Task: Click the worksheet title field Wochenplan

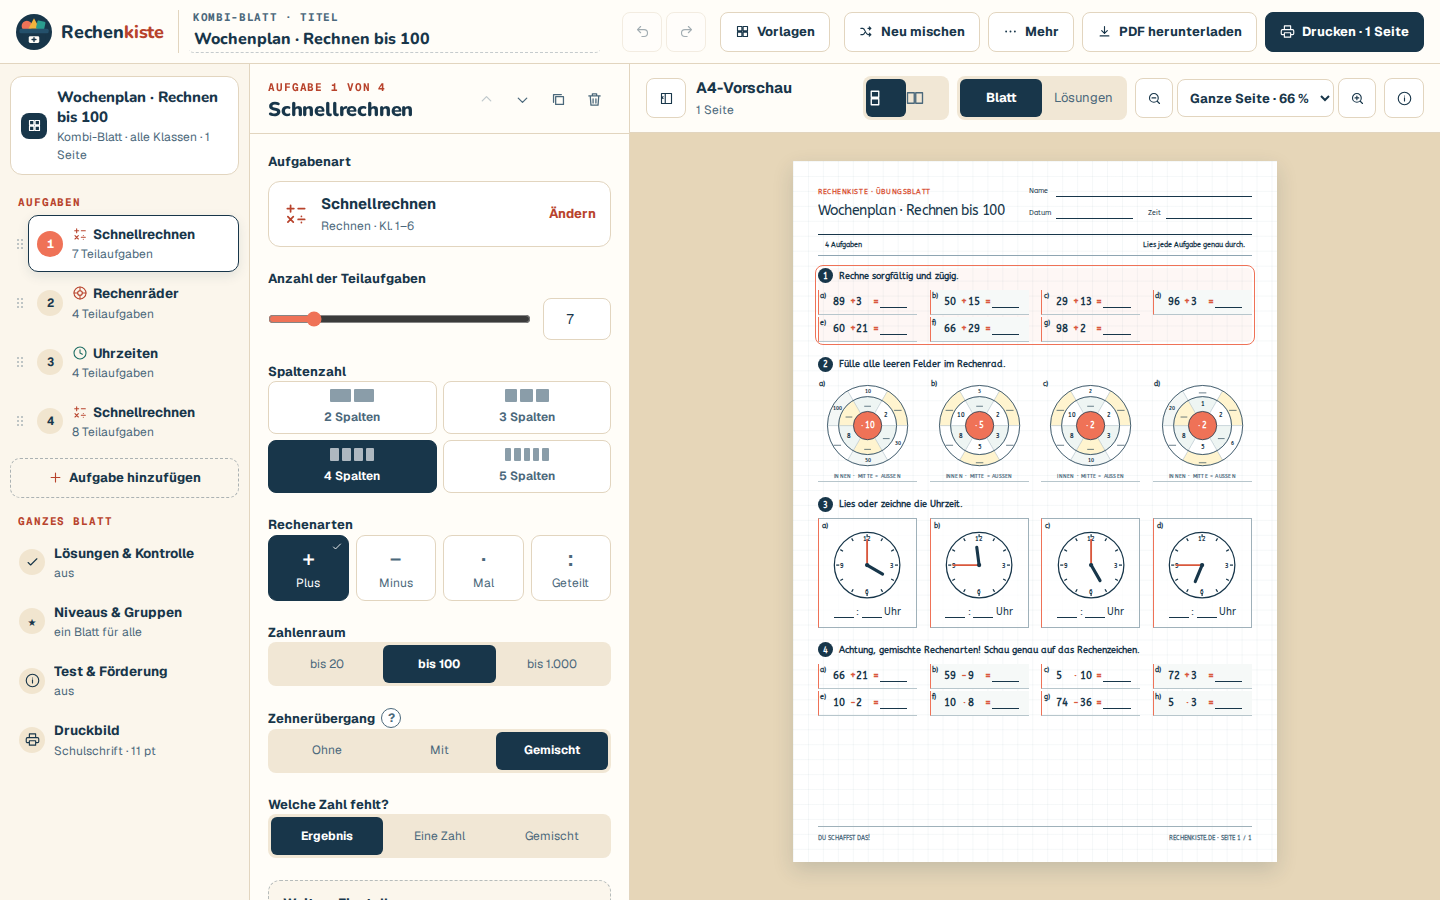Action: pos(395,38)
